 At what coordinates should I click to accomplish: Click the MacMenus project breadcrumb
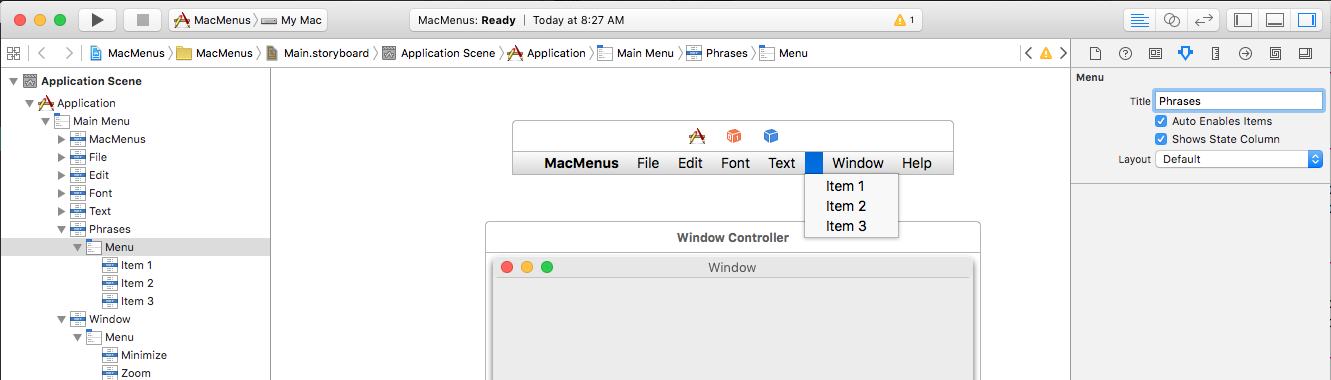128,53
